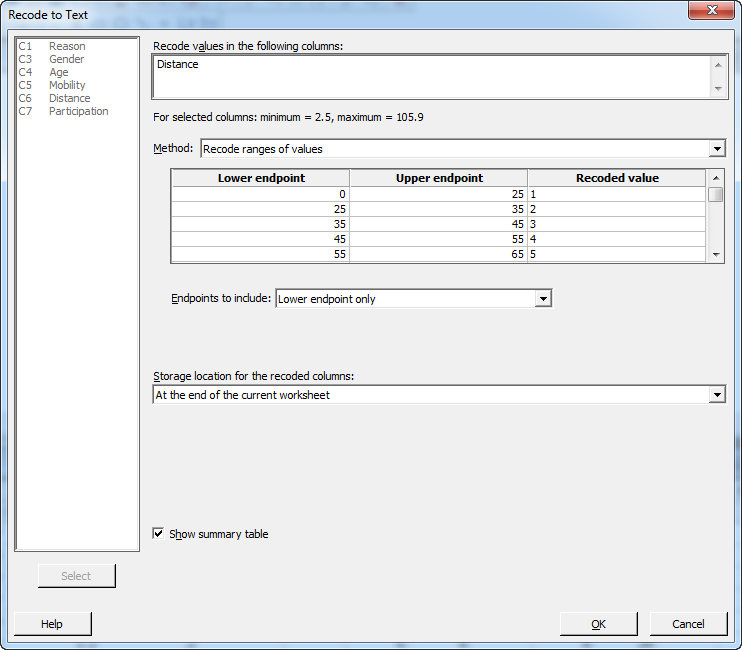Viewport: 742px width, 650px height.
Task: Select the C5 Mobility column in list
Action: (x=67, y=85)
